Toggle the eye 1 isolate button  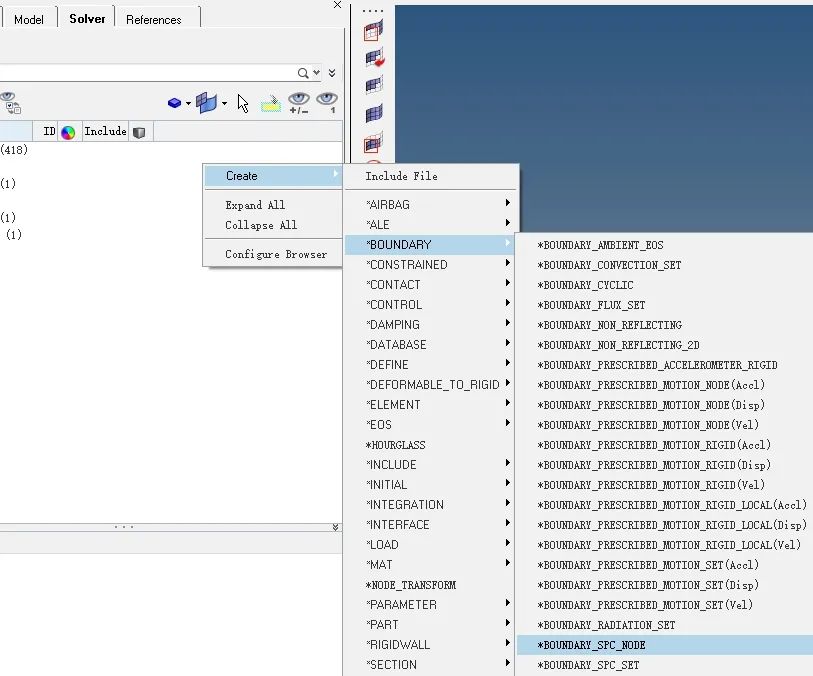(327, 103)
